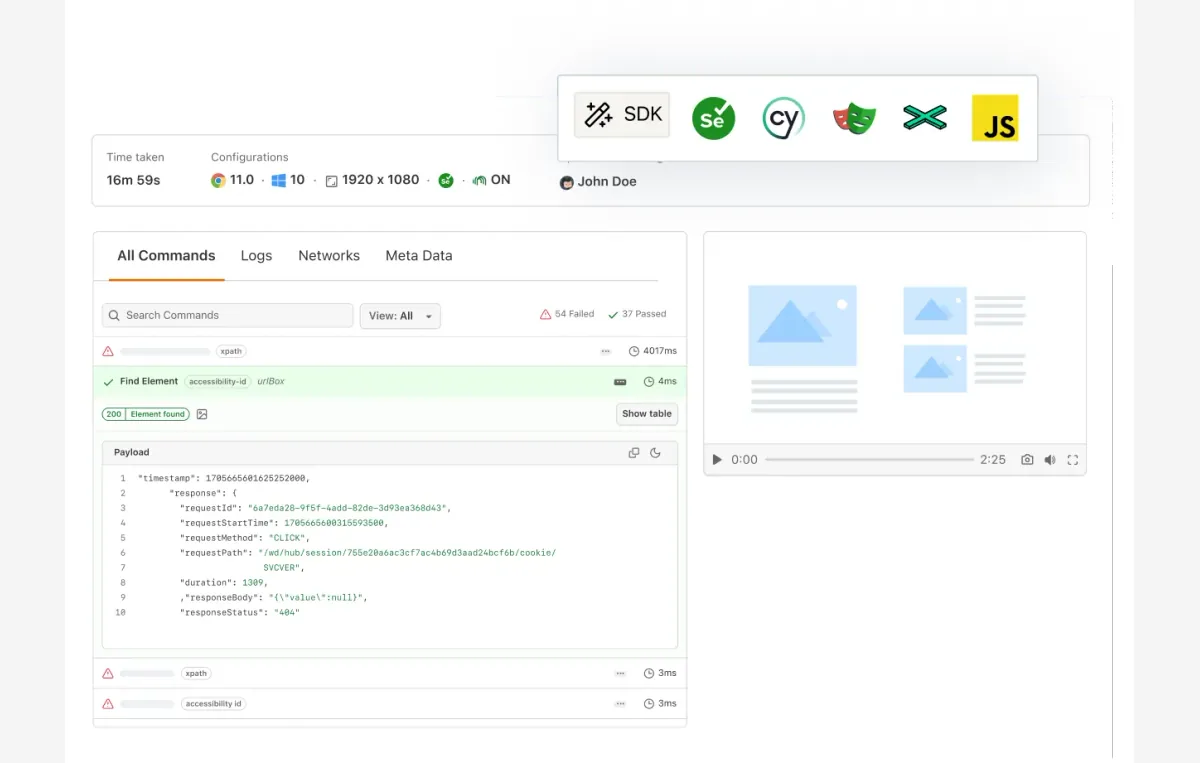Screen dimensions: 1200x763
Task: Seek along the video progress bar
Action: (870, 460)
